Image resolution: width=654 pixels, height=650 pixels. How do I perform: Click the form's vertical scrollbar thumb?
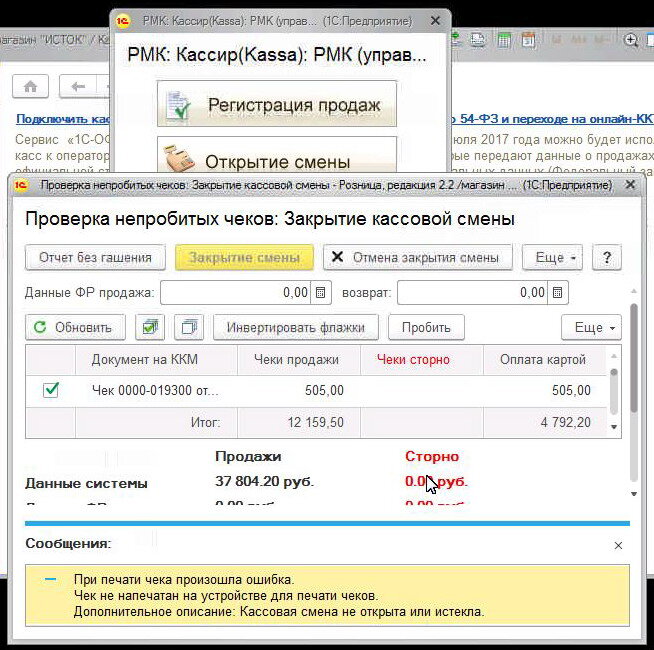(x=634, y=358)
